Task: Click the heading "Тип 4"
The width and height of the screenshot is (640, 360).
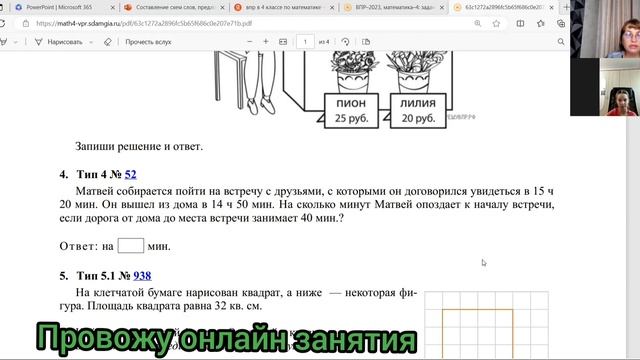Action: tap(92, 174)
